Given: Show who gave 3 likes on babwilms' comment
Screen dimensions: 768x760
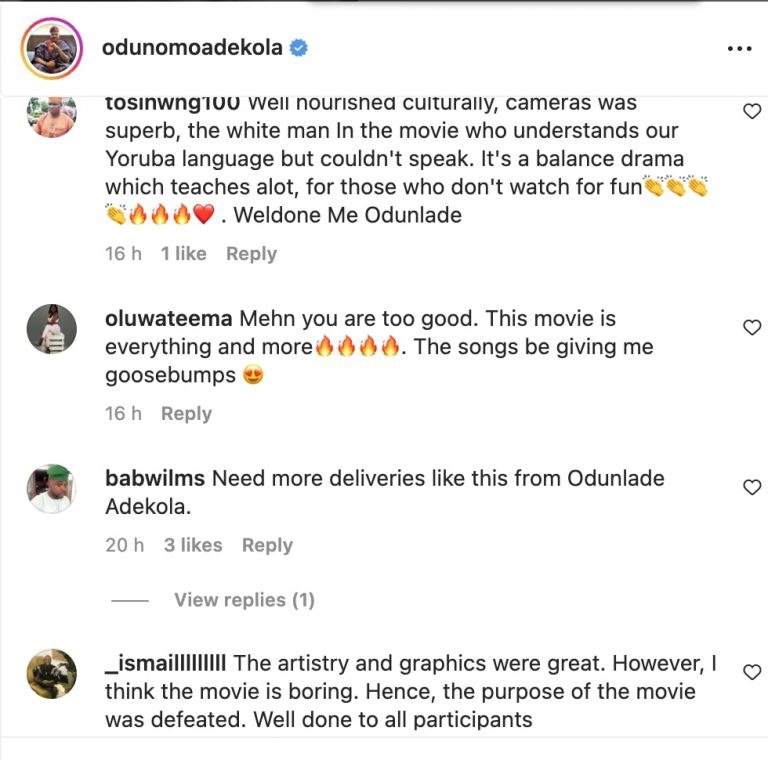Looking at the screenshot, I should click(193, 545).
